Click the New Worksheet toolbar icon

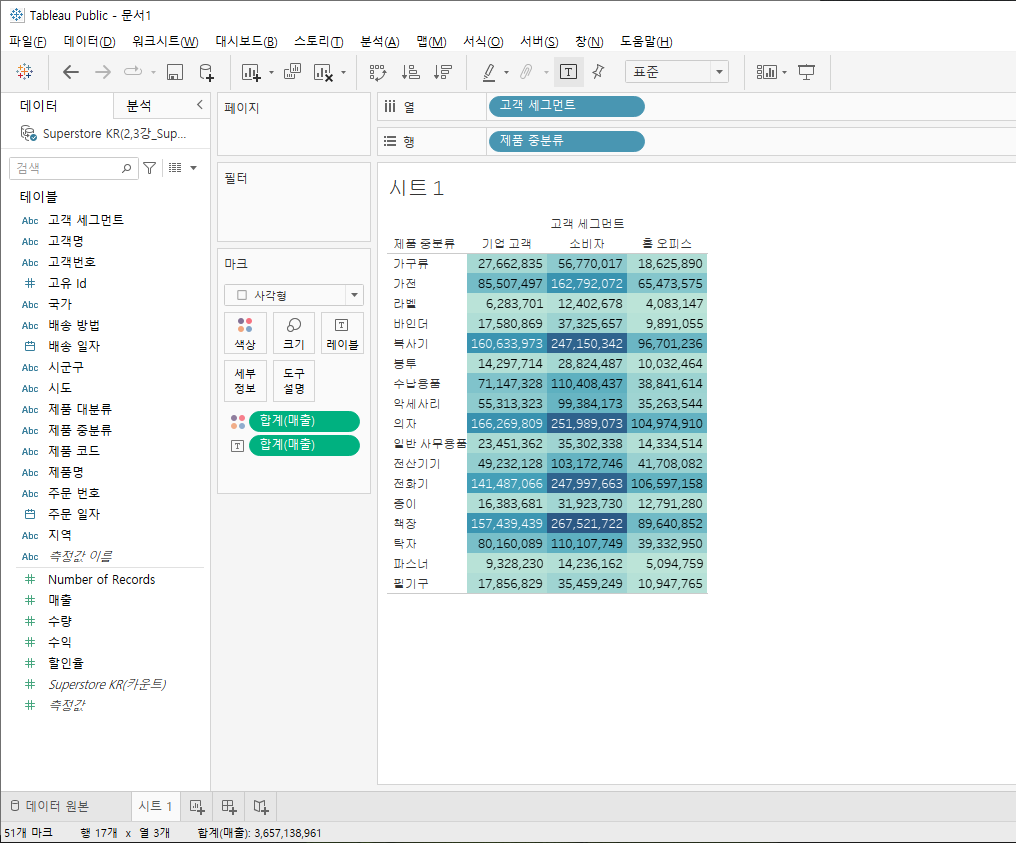pyautogui.click(x=251, y=72)
